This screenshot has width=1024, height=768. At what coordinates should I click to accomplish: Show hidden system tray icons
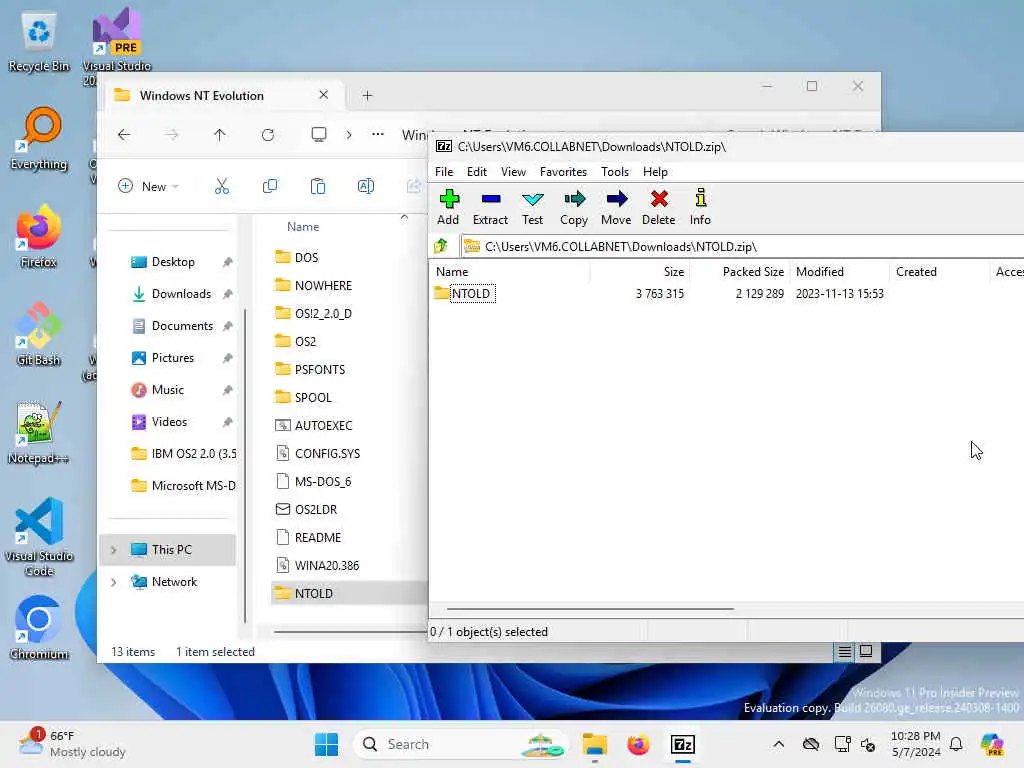778,744
